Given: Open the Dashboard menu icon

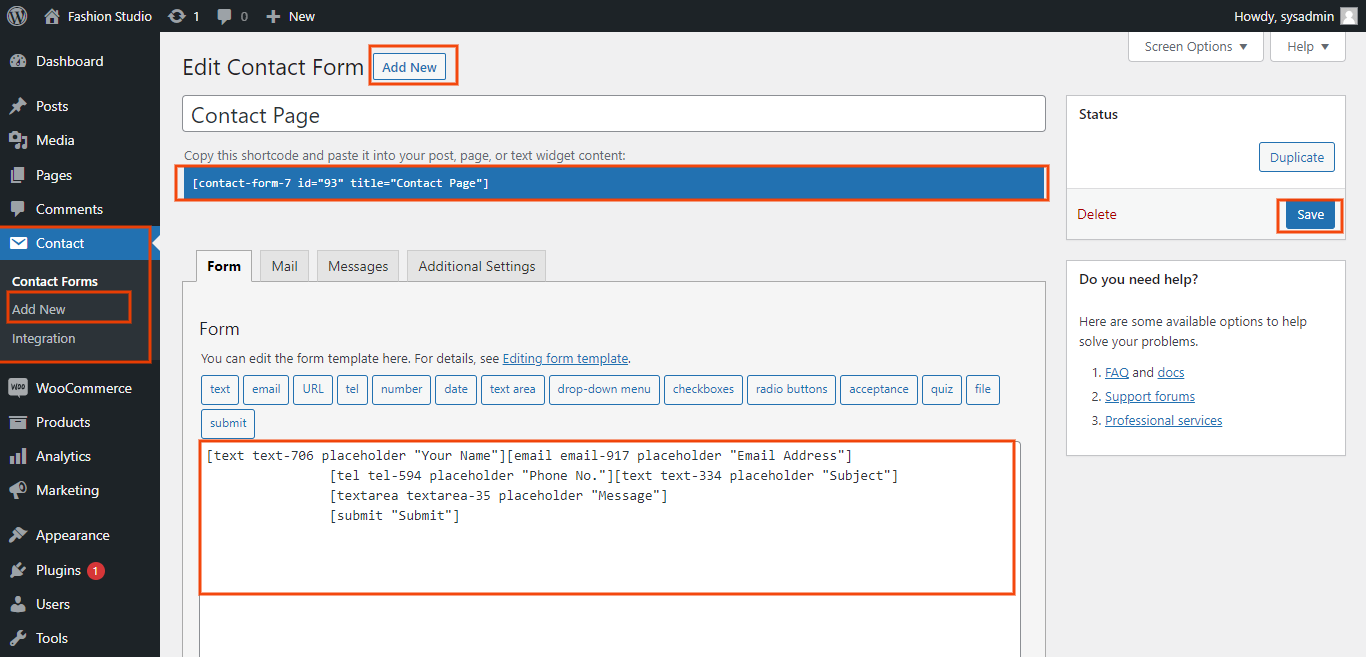Looking at the screenshot, I should 18,61.
